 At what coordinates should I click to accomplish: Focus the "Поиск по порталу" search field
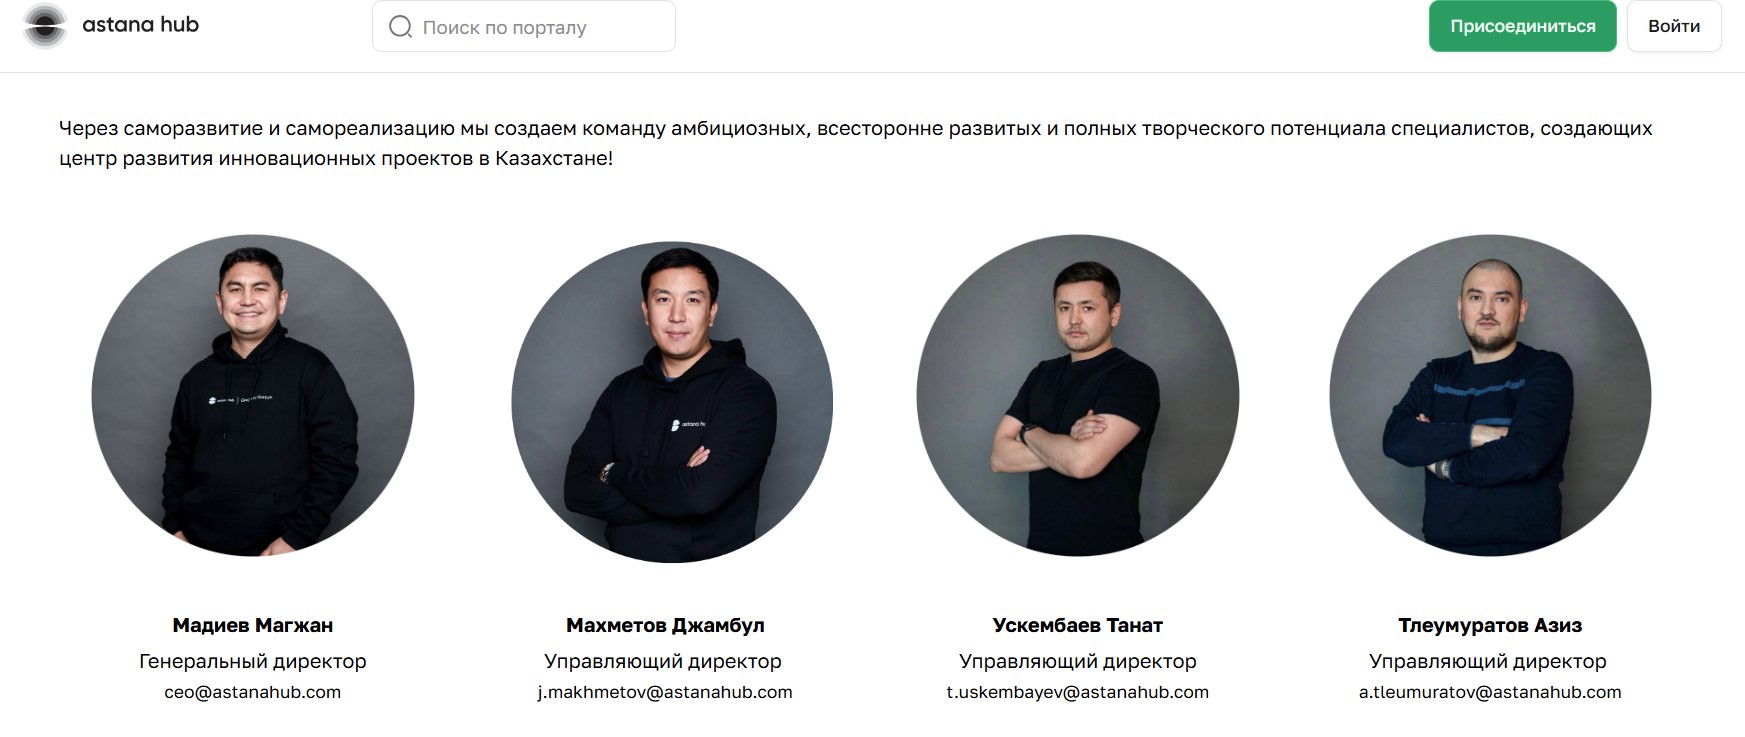[524, 26]
